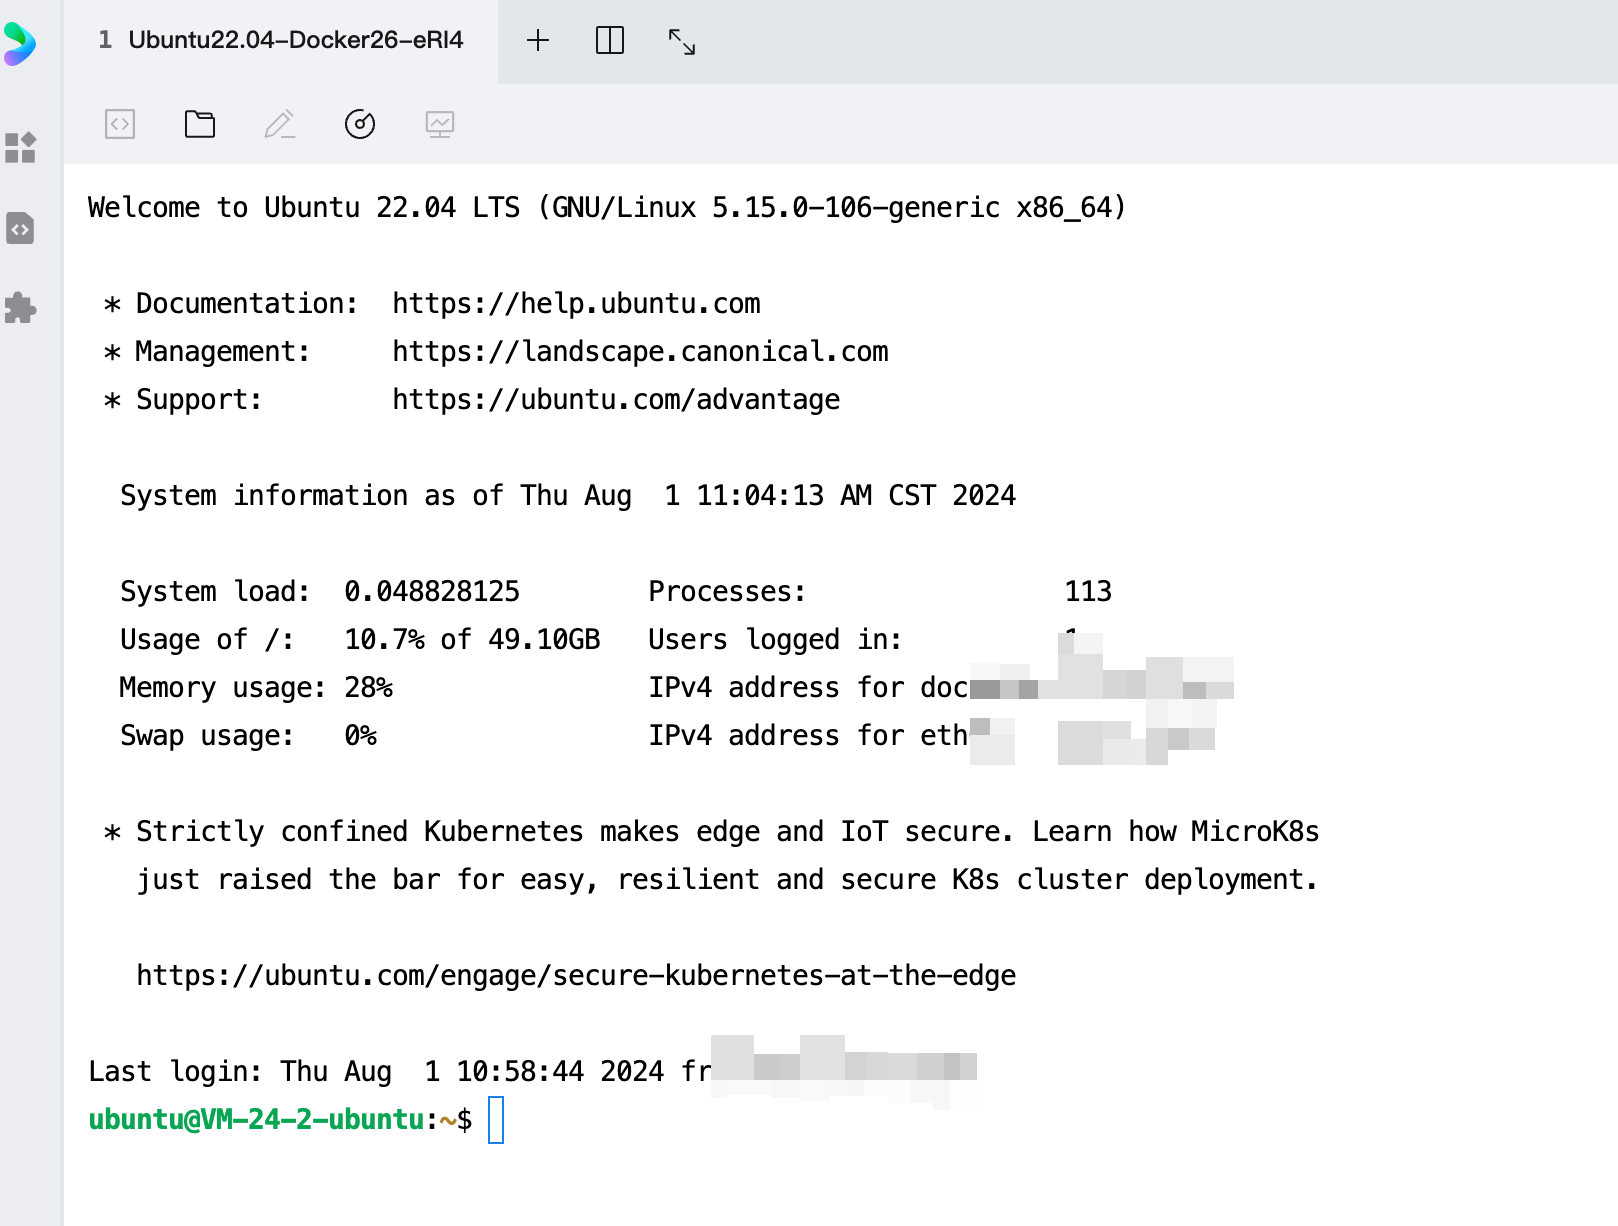Click the 'System information as of' line
1618x1226 pixels.
[568, 495]
